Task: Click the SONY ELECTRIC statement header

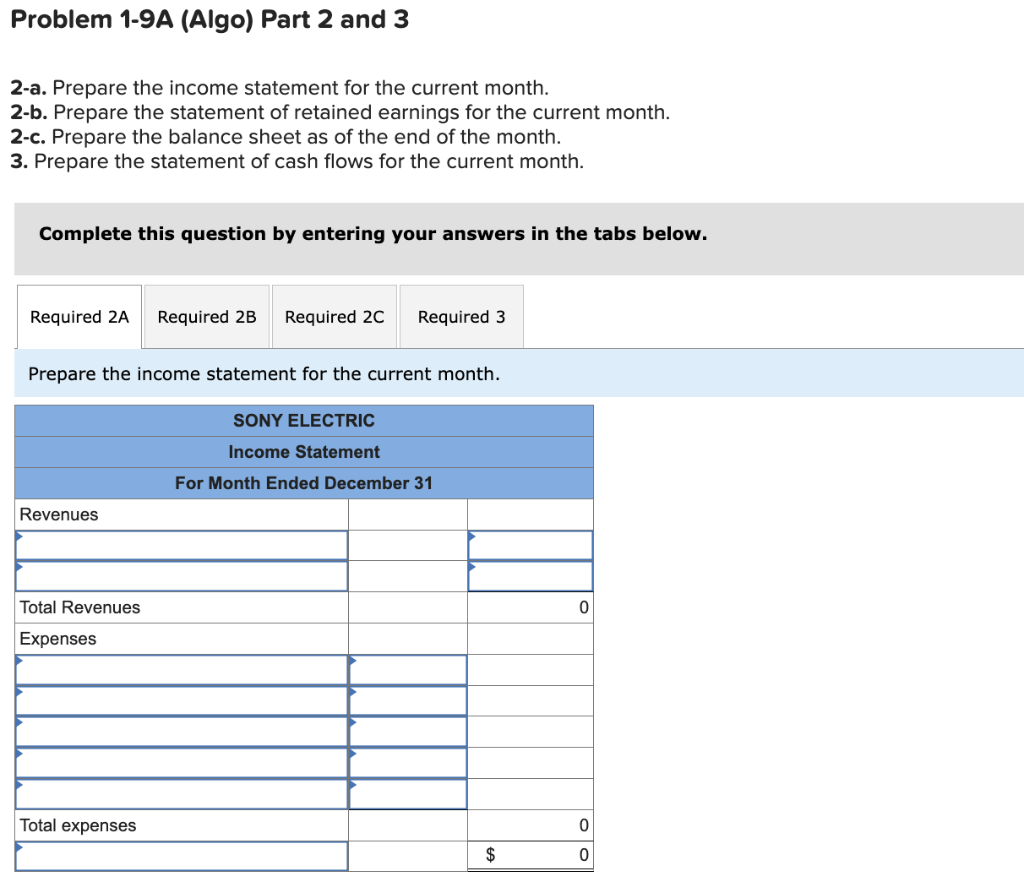Action: click(x=304, y=420)
